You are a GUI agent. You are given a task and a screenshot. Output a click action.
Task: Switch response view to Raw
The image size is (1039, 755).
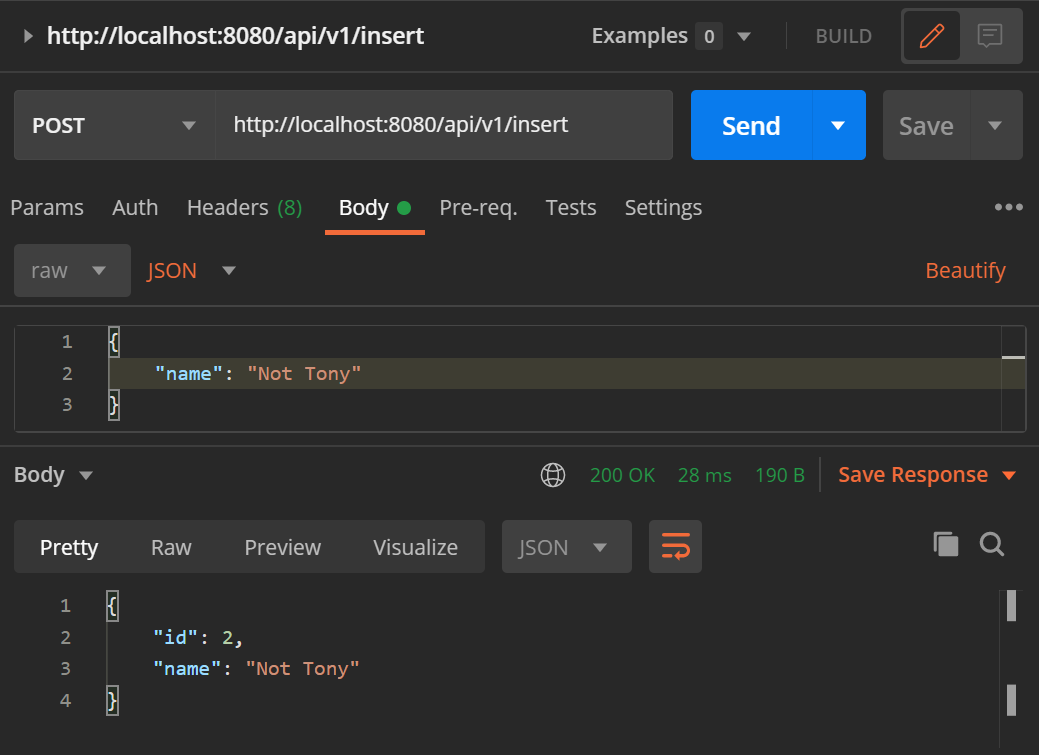(170, 547)
